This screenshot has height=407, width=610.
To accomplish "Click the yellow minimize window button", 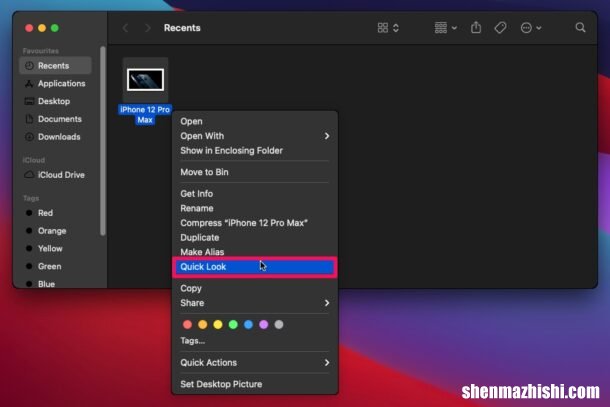I will tap(42, 28).
